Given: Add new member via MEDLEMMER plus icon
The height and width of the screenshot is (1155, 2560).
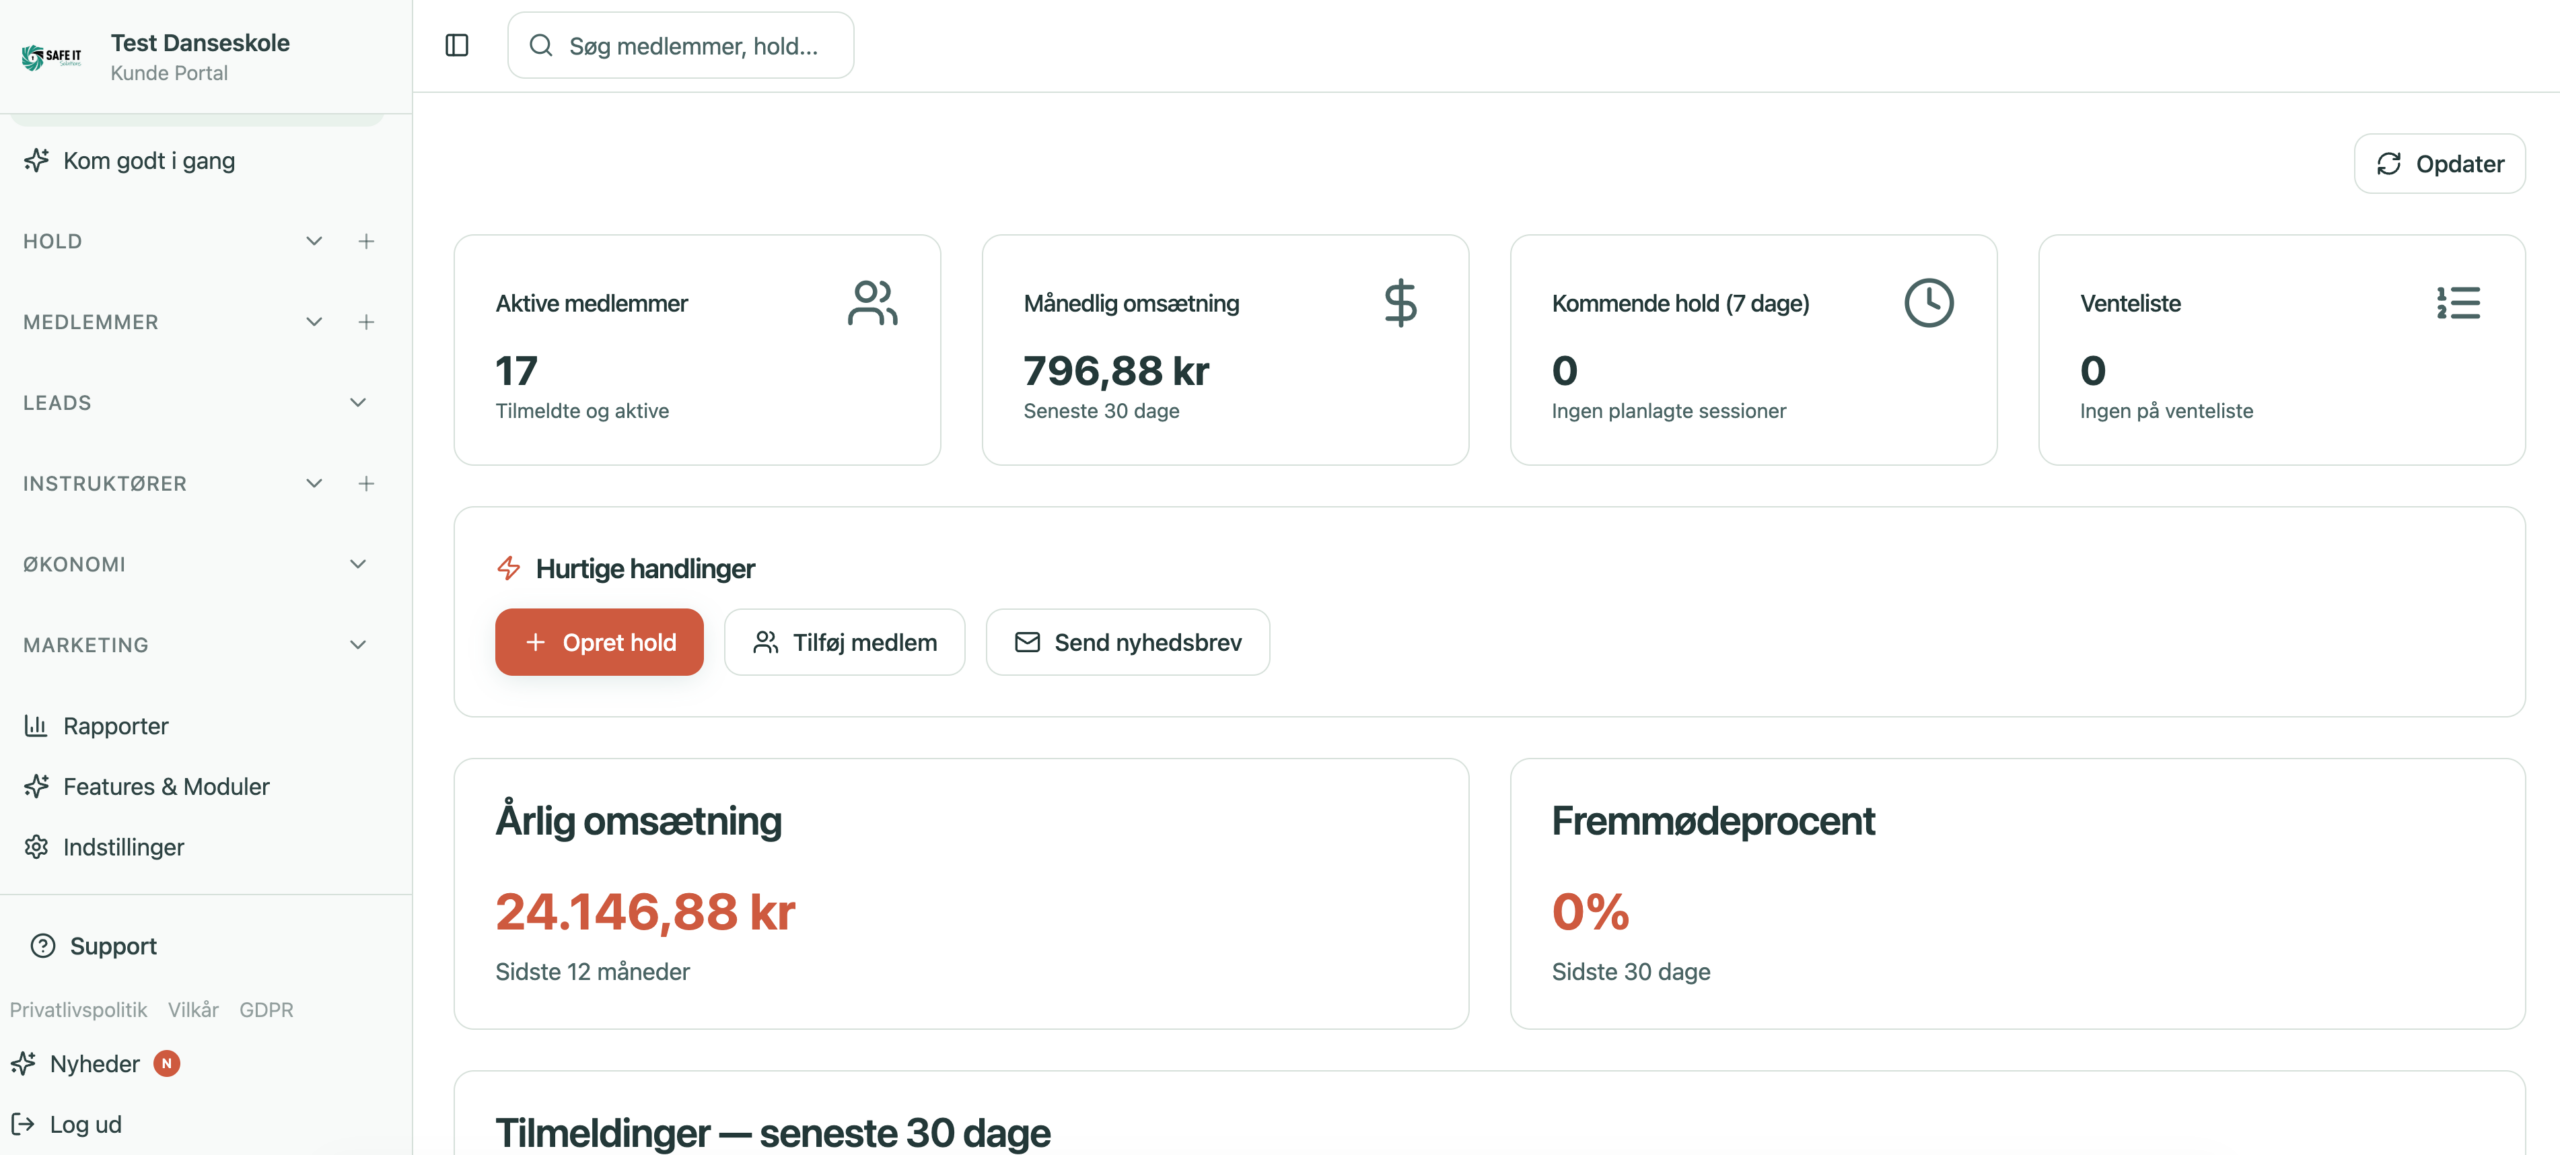Looking at the screenshot, I should click(366, 322).
